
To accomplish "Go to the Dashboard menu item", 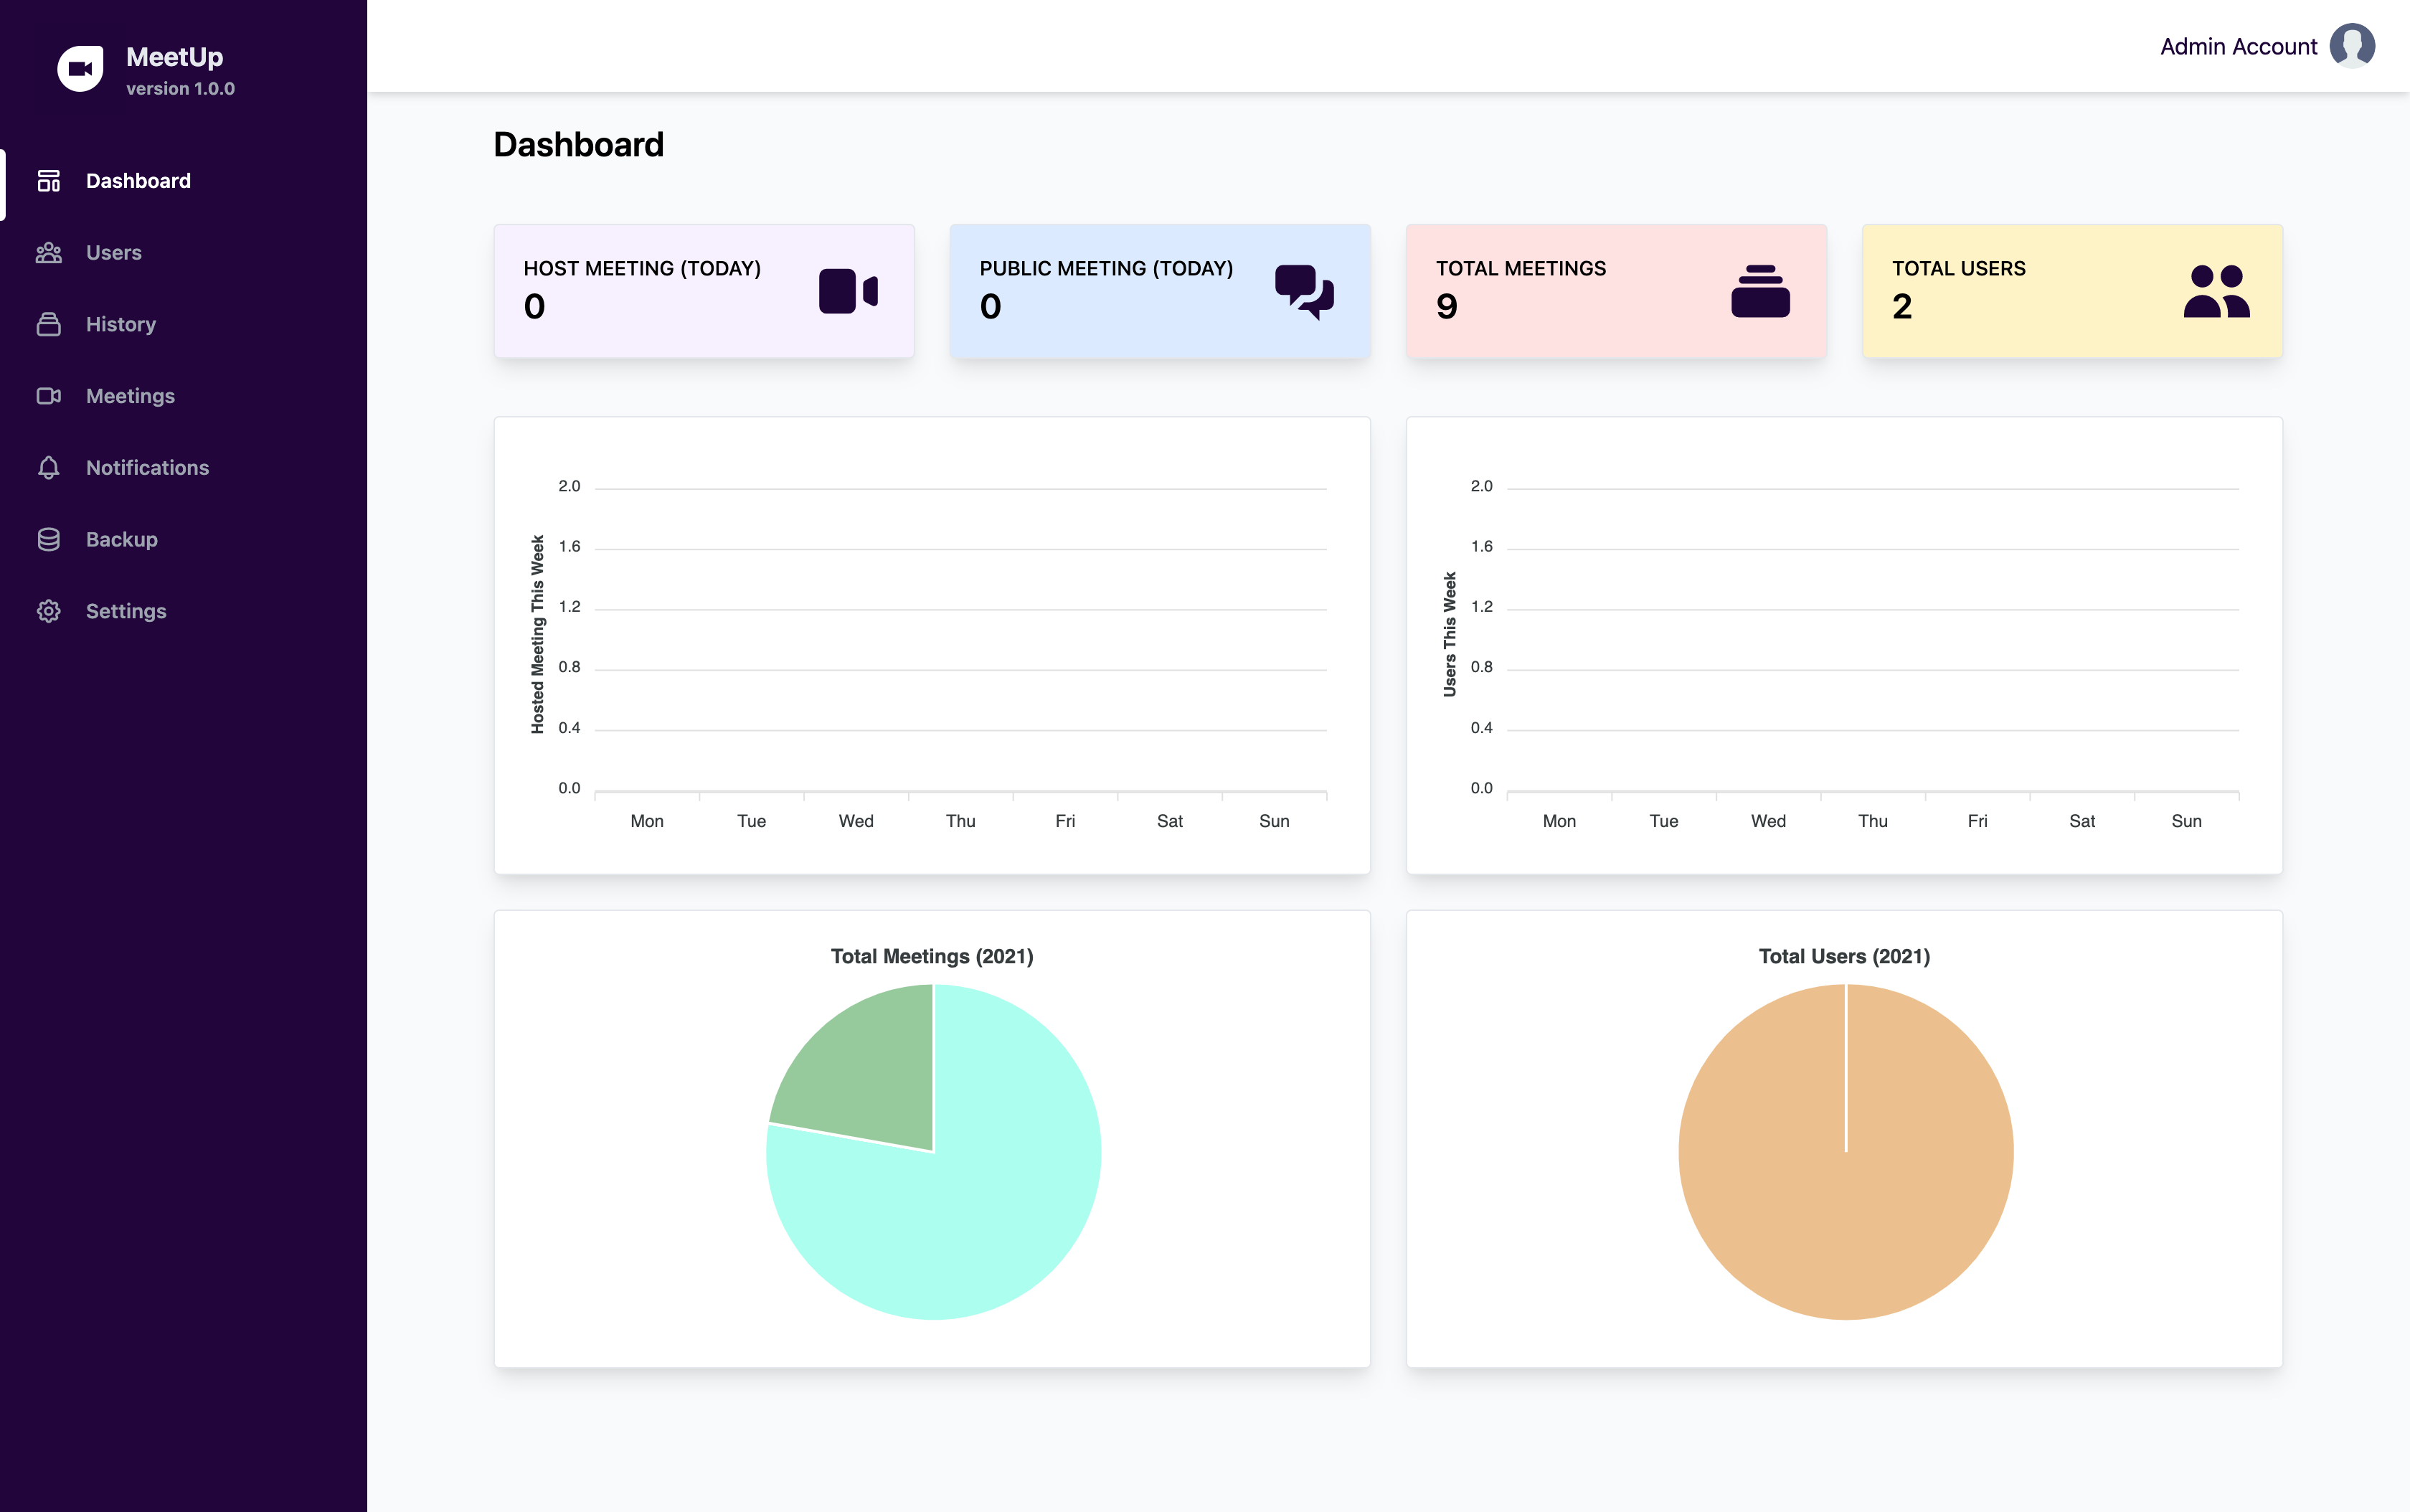I will pos(138,181).
